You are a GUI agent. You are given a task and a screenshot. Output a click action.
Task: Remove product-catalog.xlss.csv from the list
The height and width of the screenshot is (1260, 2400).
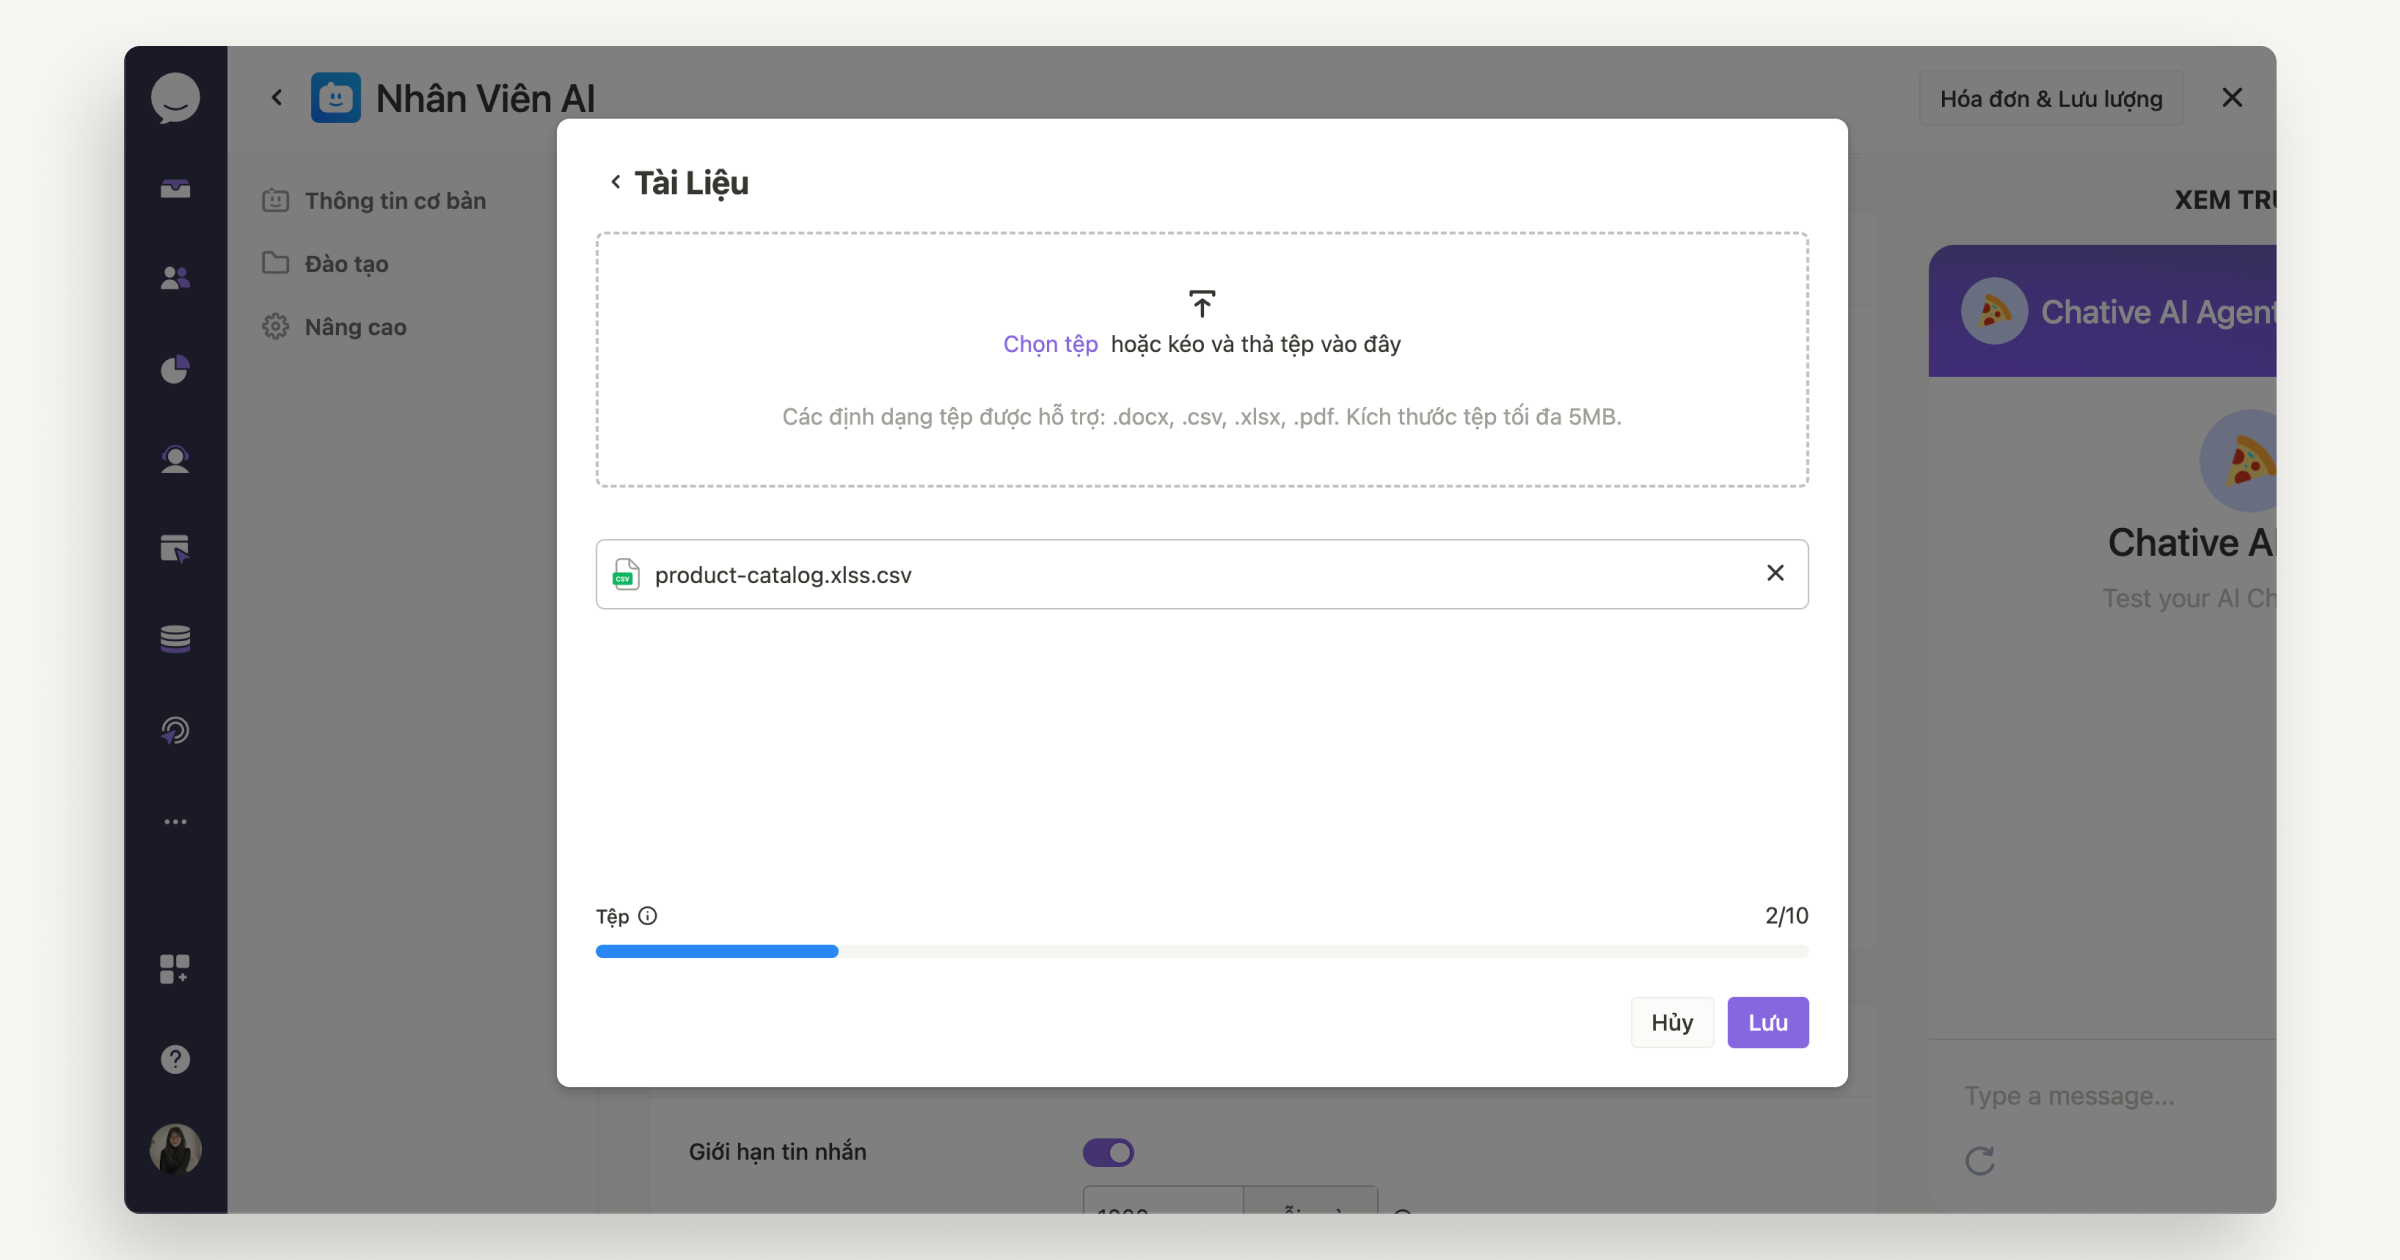[x=1775, y=573]
